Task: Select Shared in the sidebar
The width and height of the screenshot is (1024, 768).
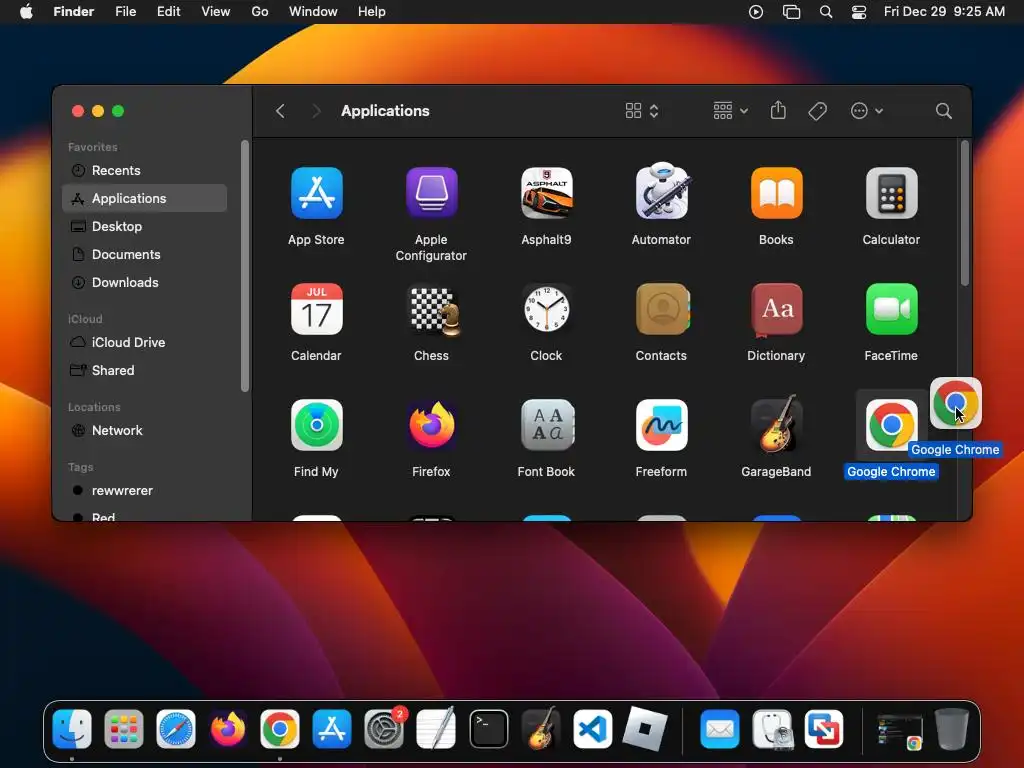Action: (144, 370)
